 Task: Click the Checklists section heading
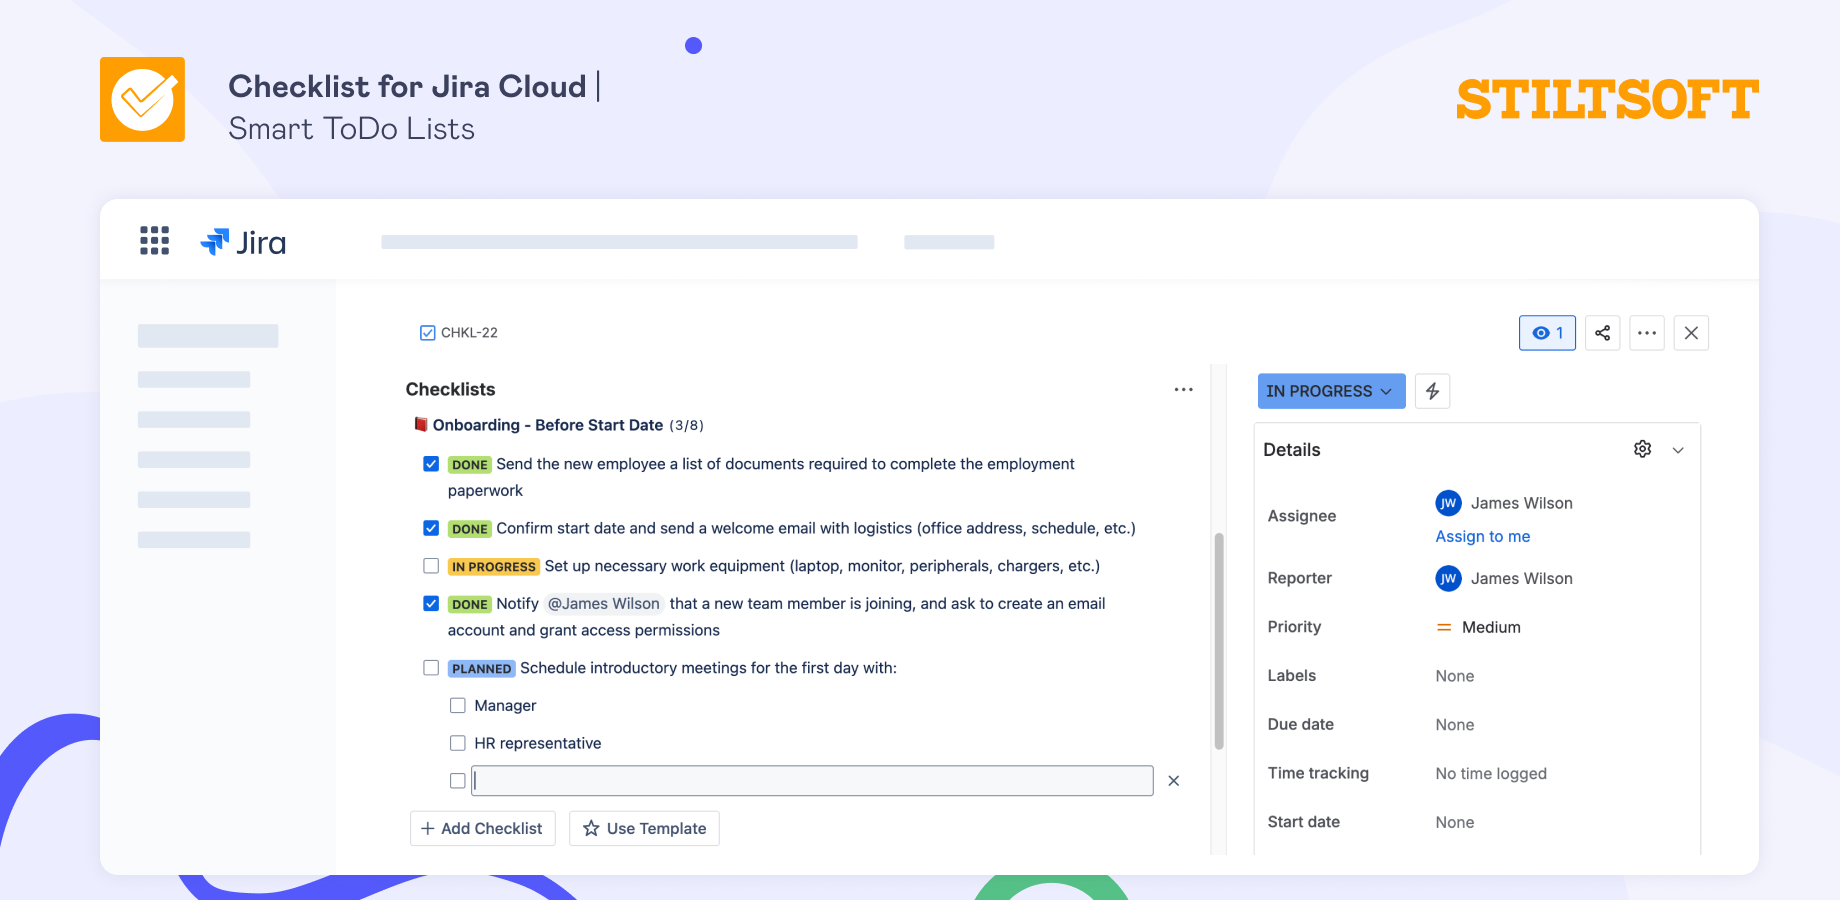[450, 389]
